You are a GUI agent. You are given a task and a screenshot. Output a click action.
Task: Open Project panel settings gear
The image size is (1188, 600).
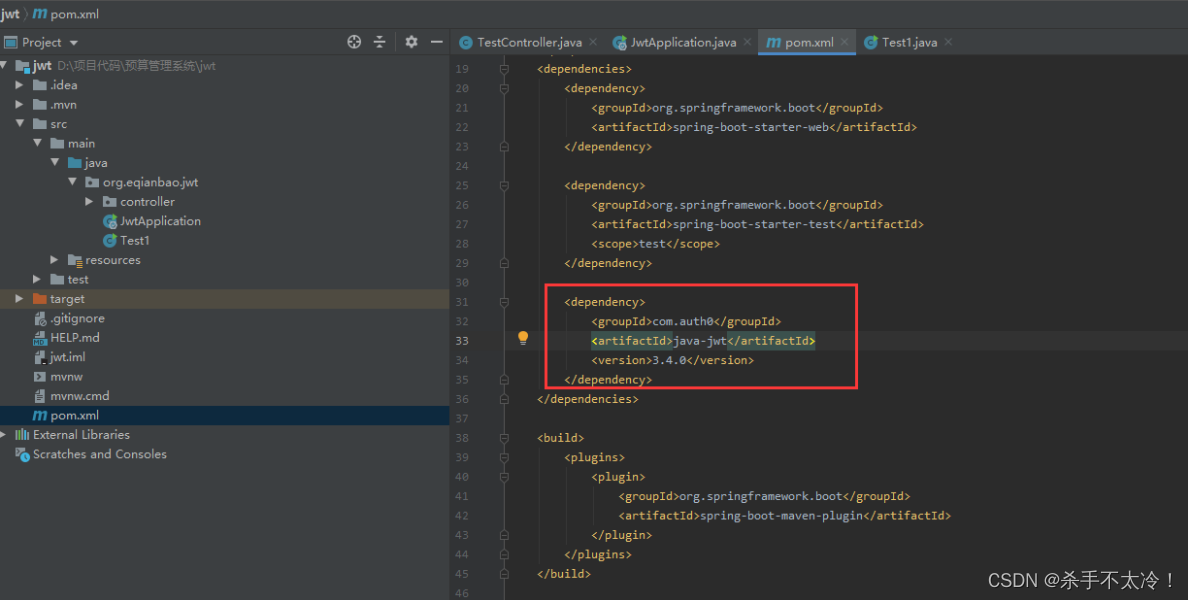[411, 42]
